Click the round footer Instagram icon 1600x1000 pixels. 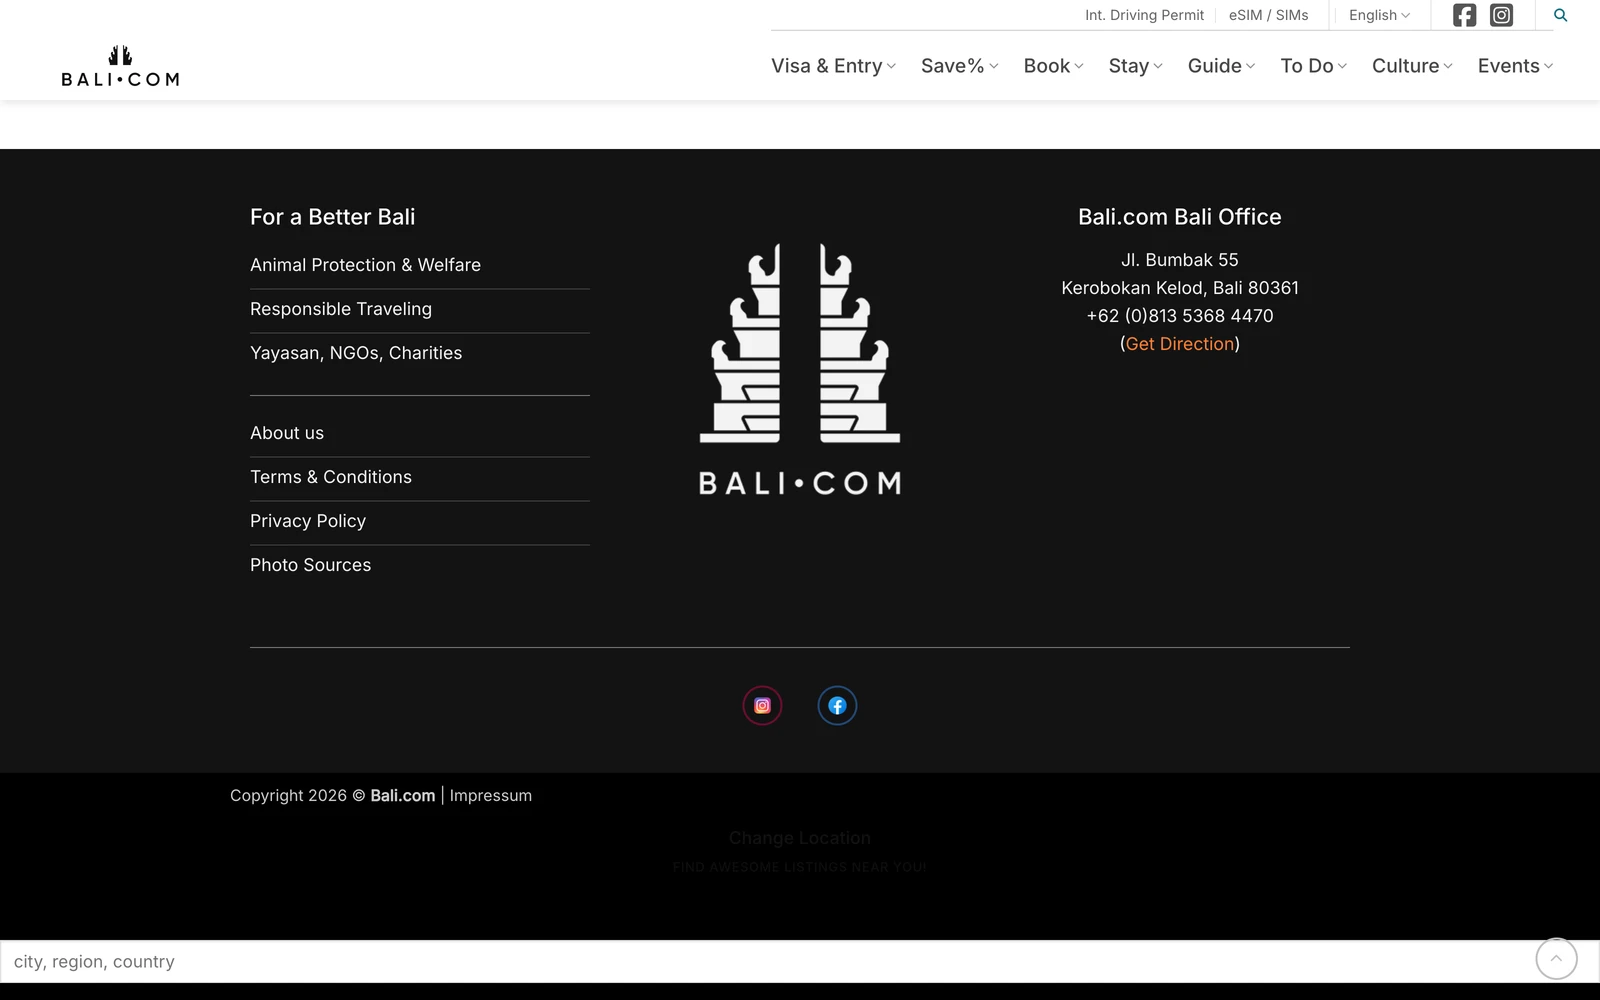(762, 706)
